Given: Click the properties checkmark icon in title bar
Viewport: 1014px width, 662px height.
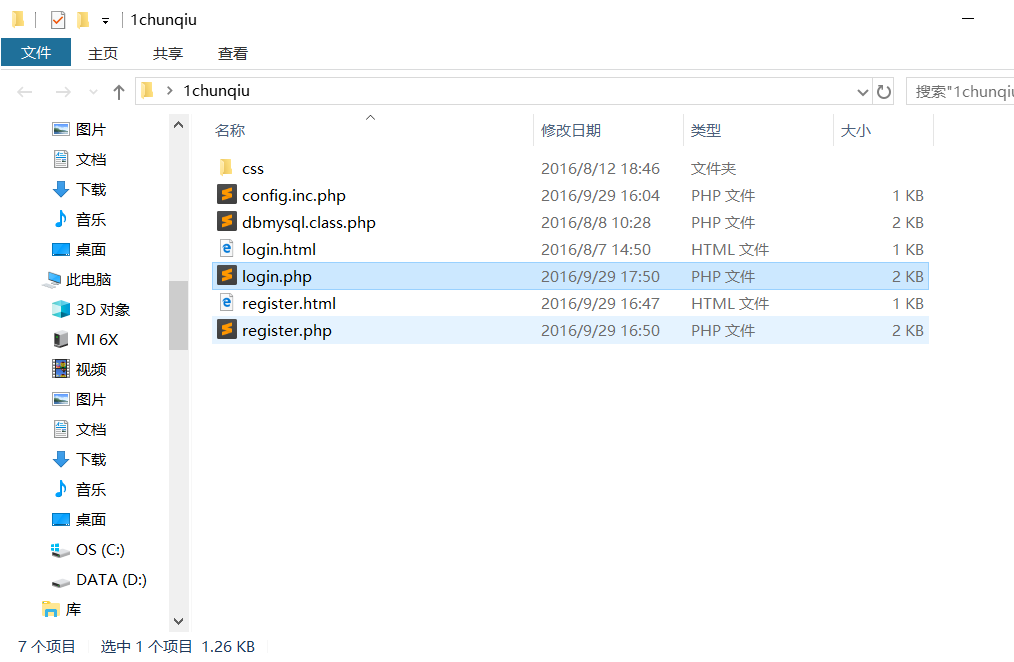Looking at the screenshot, I should tap(58, 20).
